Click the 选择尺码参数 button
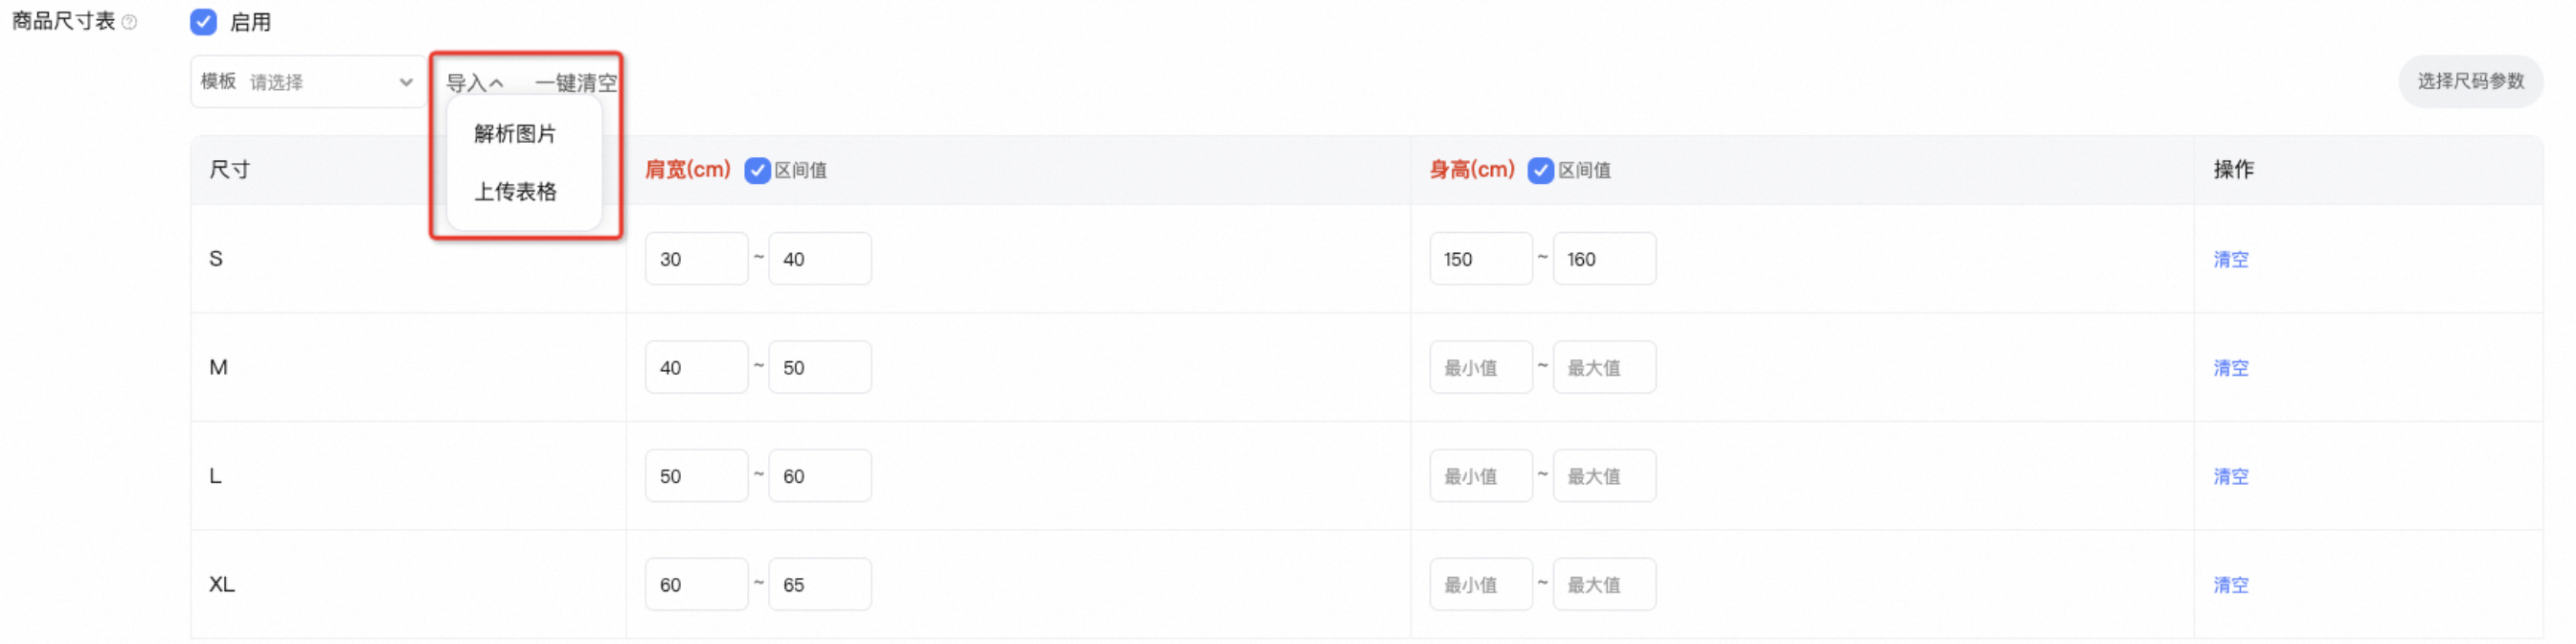Viewport: 2576px width, 644px height. click(2470, 81)
